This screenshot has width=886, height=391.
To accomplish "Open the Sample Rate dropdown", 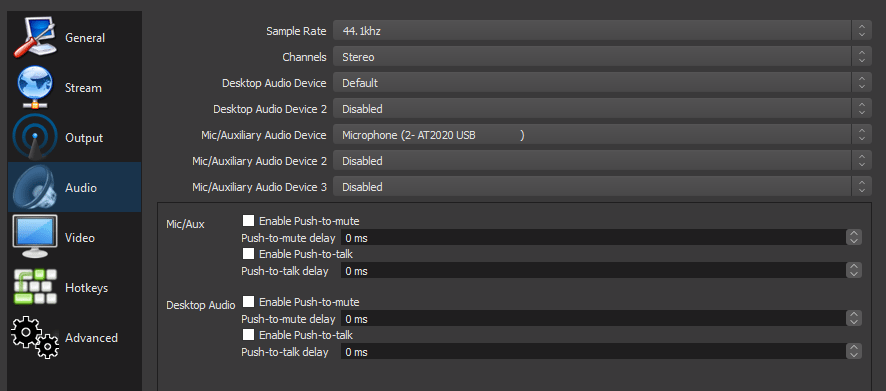I will 602,31.
